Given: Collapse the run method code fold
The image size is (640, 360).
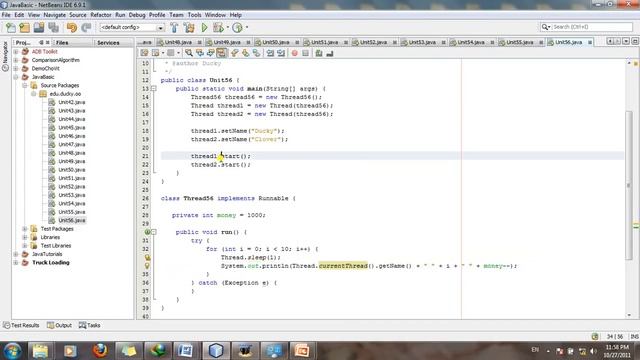Looking at the screenshot, I should coord(154,232).
